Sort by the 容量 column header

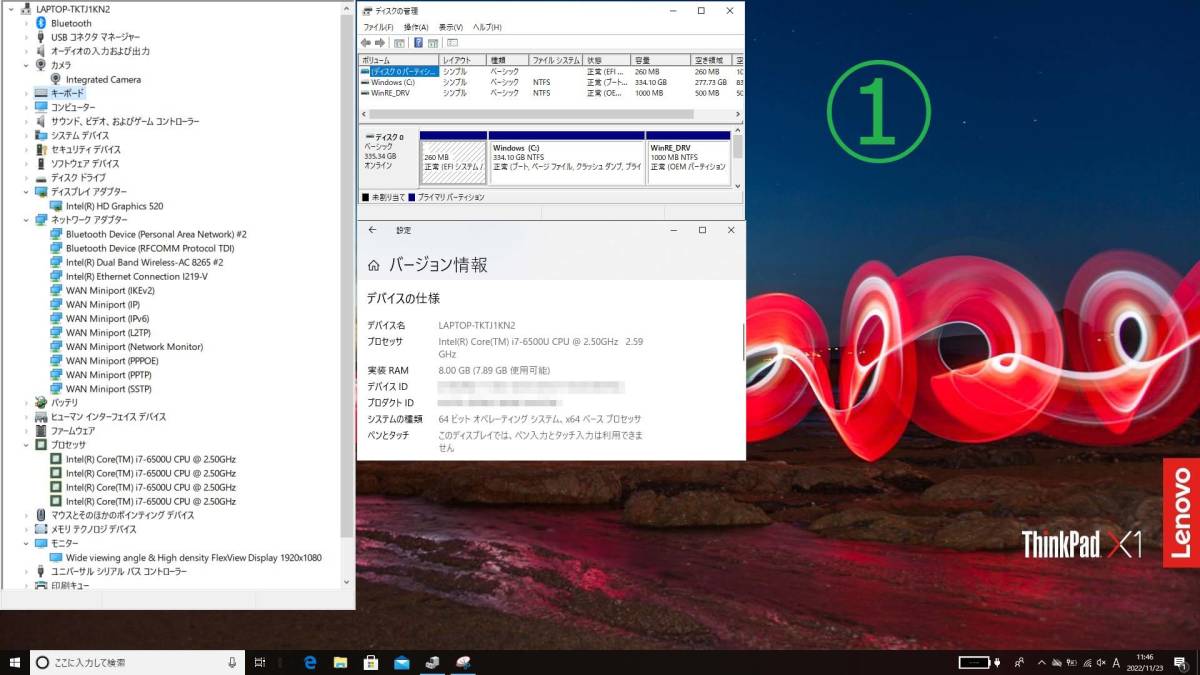click(661, 61)
